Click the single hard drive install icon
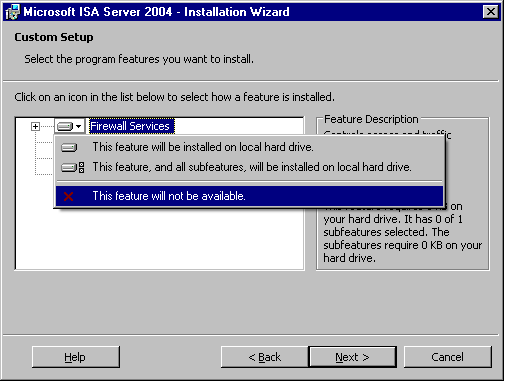 tap(69, 147)
